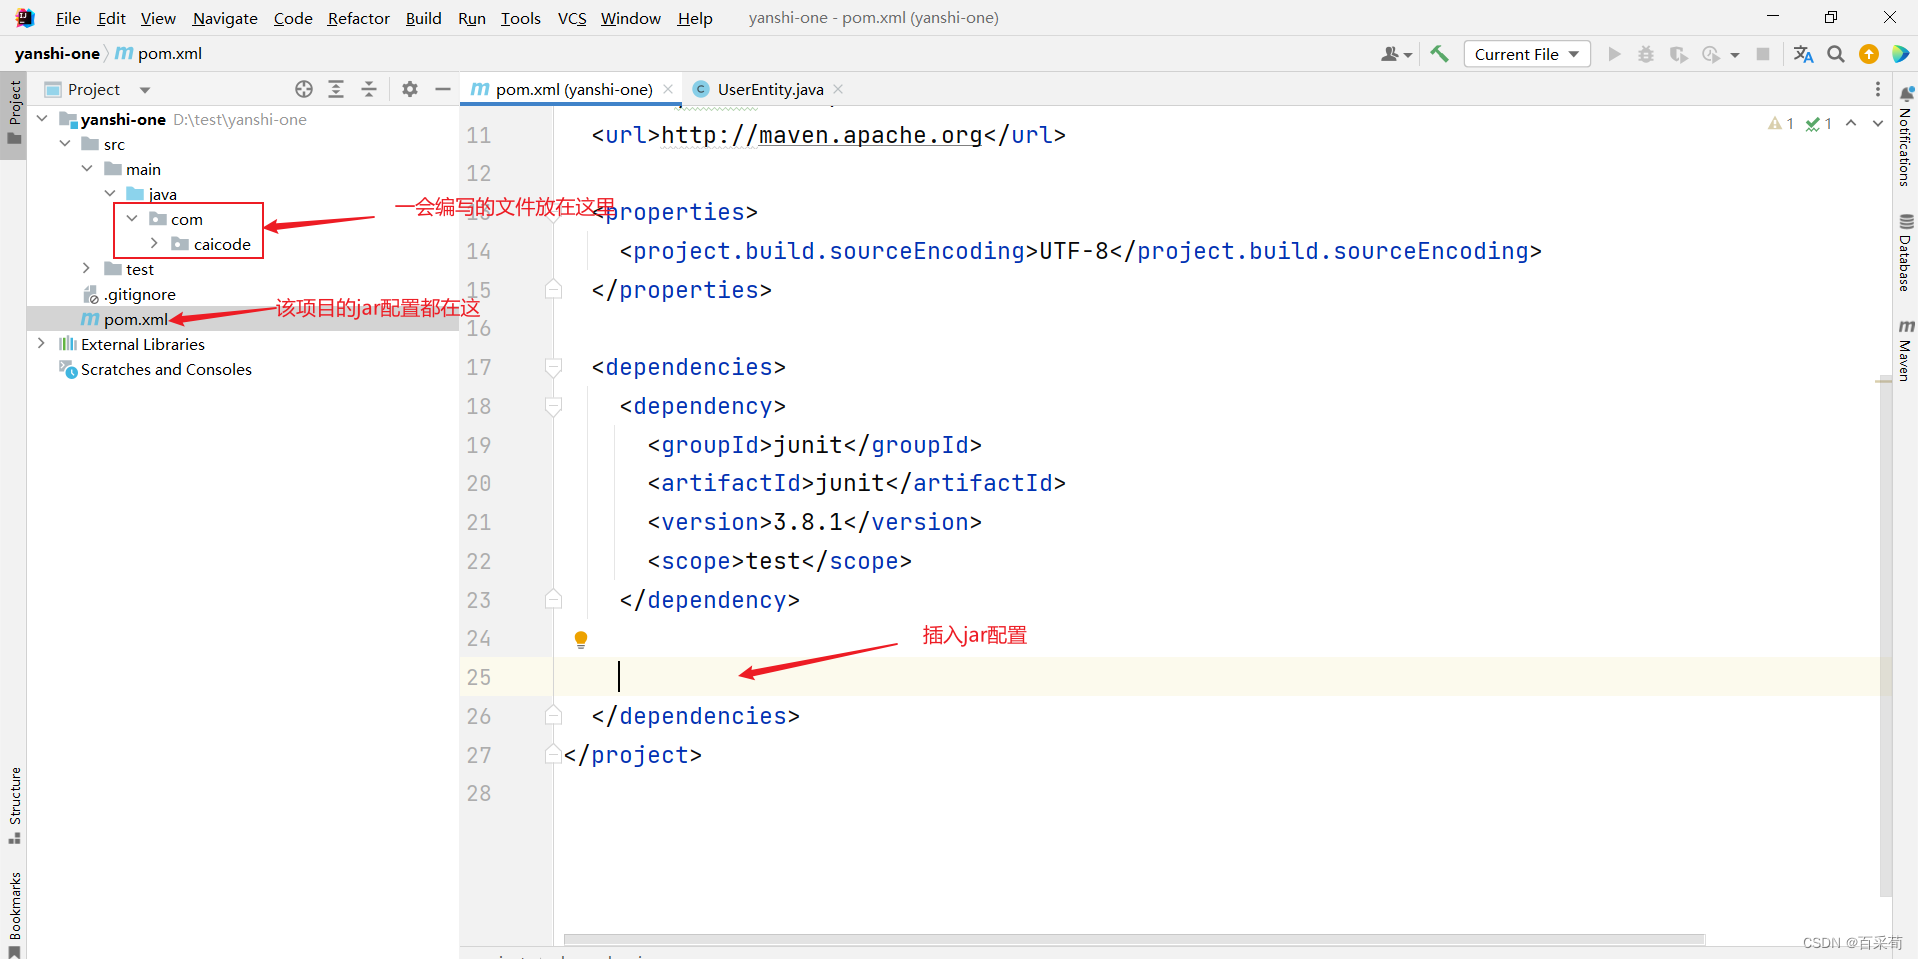This screenshot has height=959, width=1918.
Task: Click the Translate icon in toolbar
Action: pyautogui.click(x=1803, y=54)
